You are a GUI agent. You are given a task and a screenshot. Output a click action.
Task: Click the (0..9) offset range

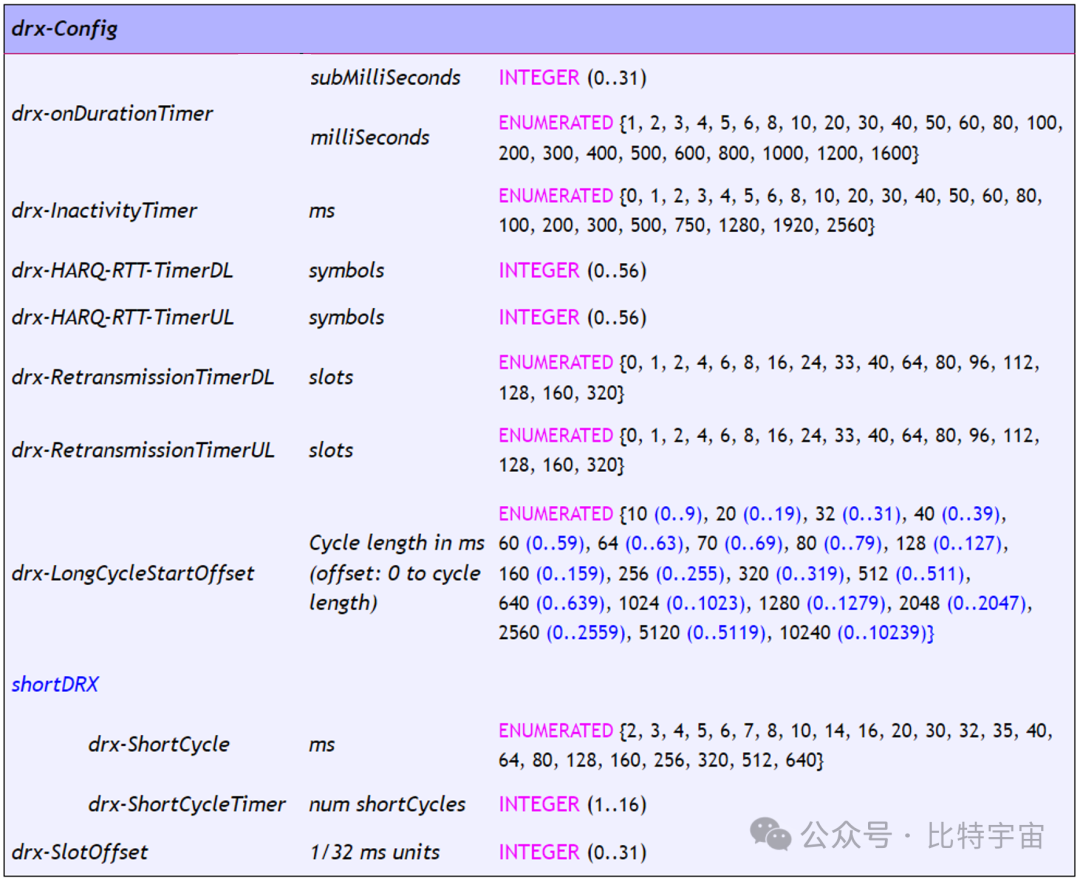(678, 515)
